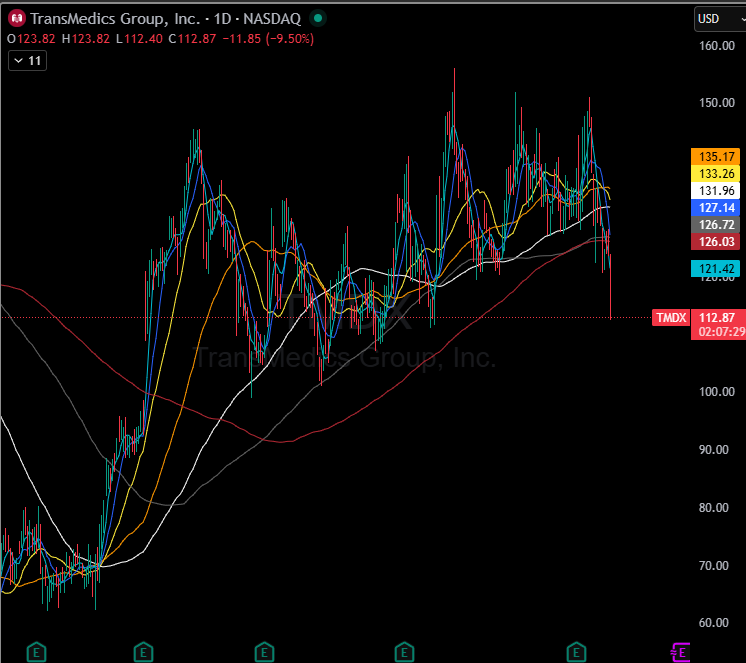Click the dark red 126.03 moving average label
This screenshot has width=746, height=663.
715,242
